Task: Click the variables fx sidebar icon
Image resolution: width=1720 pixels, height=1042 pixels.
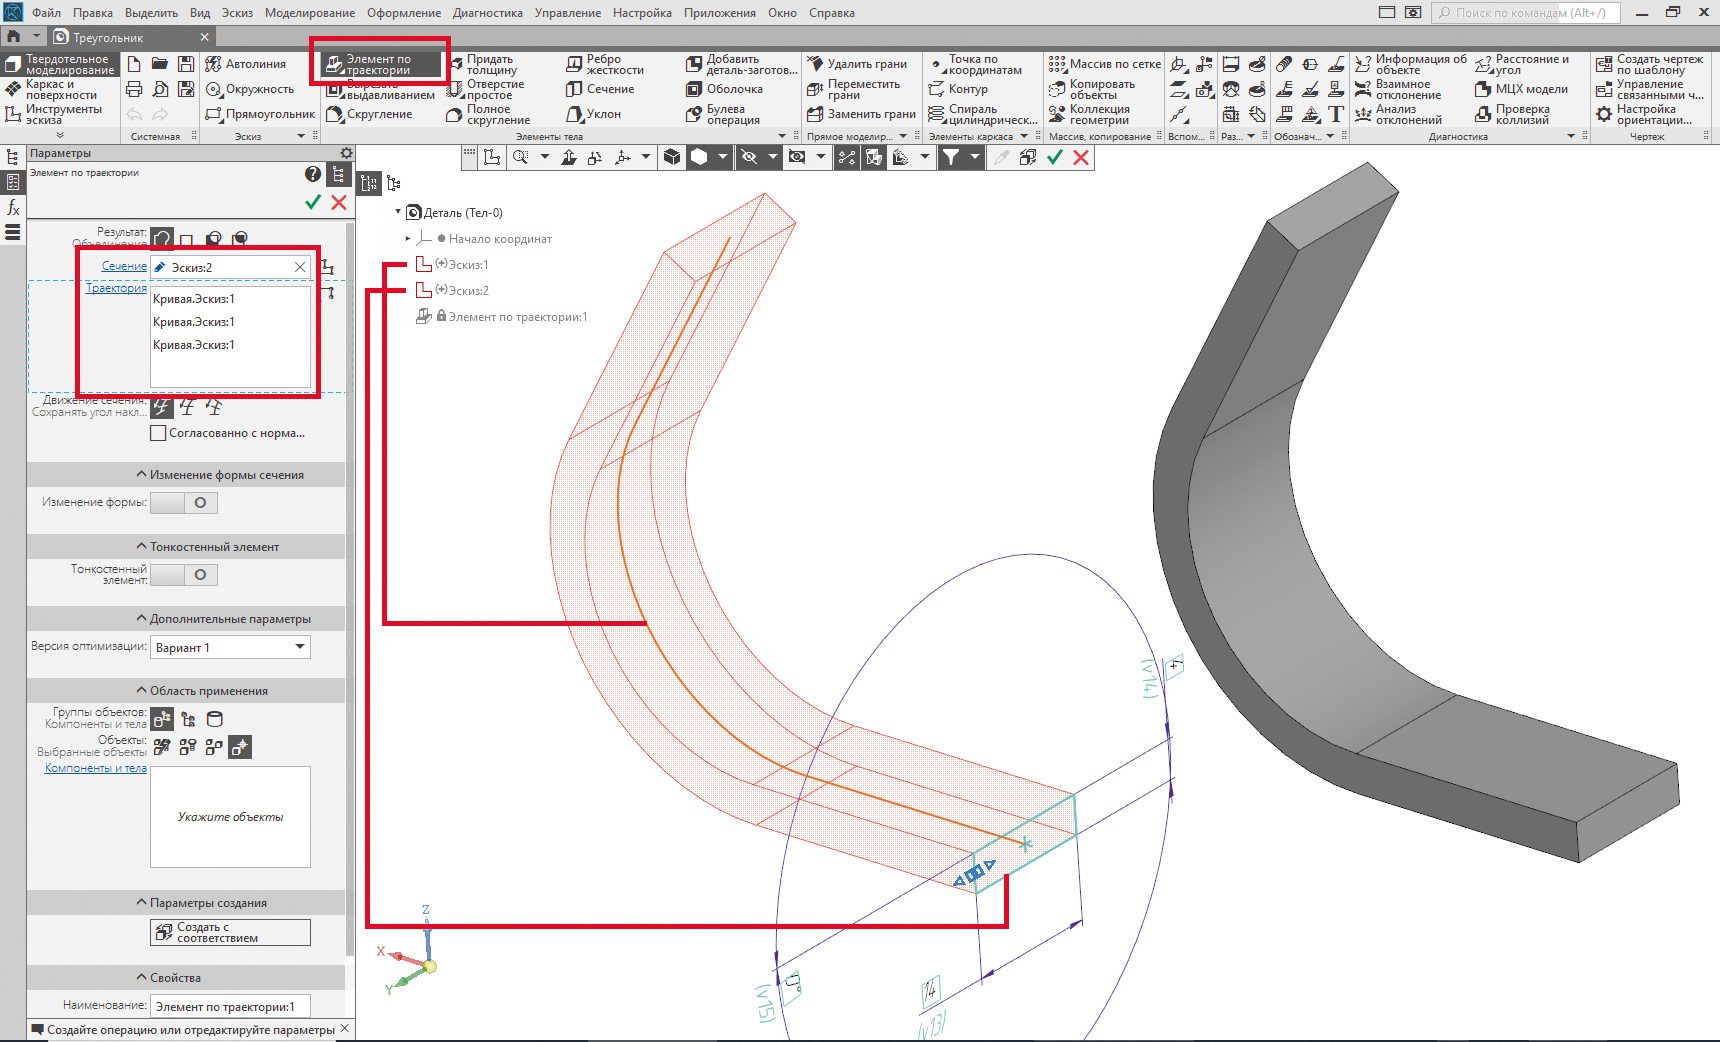Action: 13,207
